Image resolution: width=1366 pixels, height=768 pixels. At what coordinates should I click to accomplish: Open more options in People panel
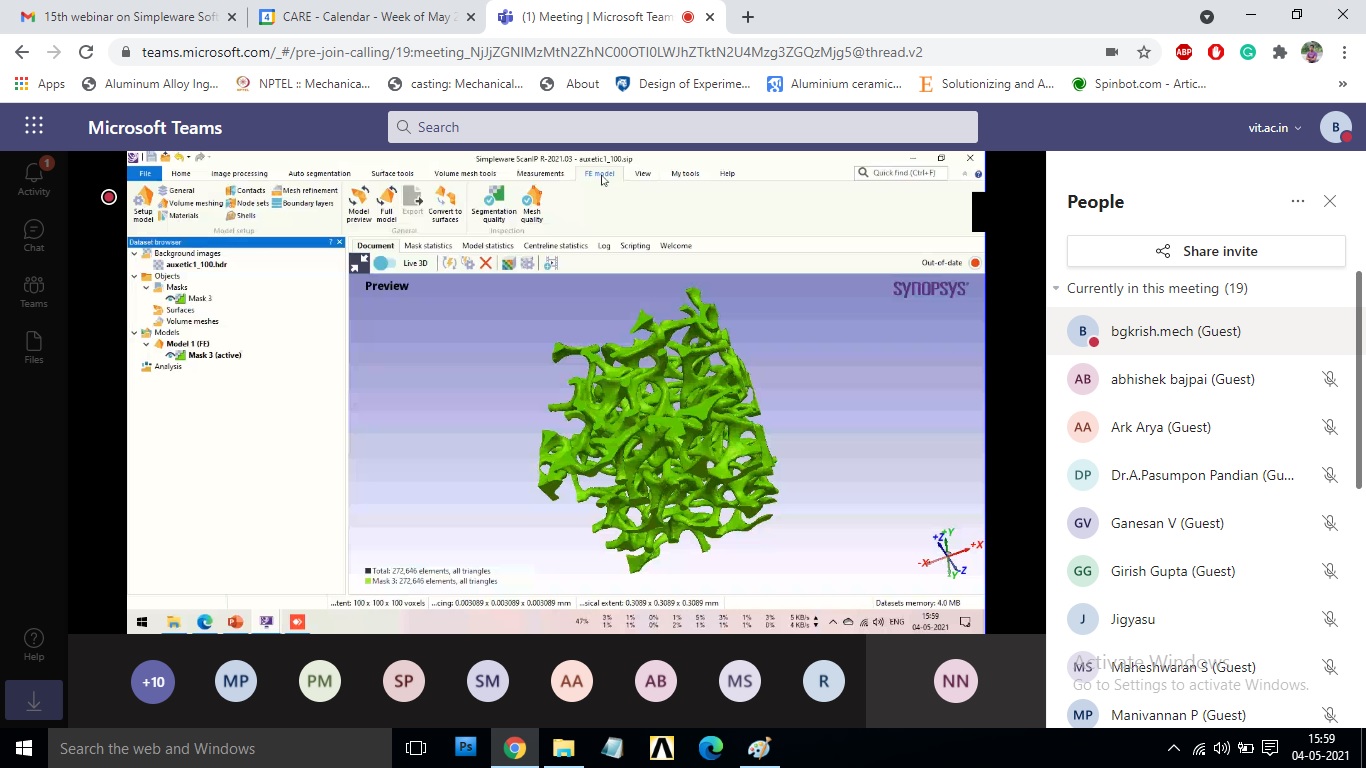1298,201
